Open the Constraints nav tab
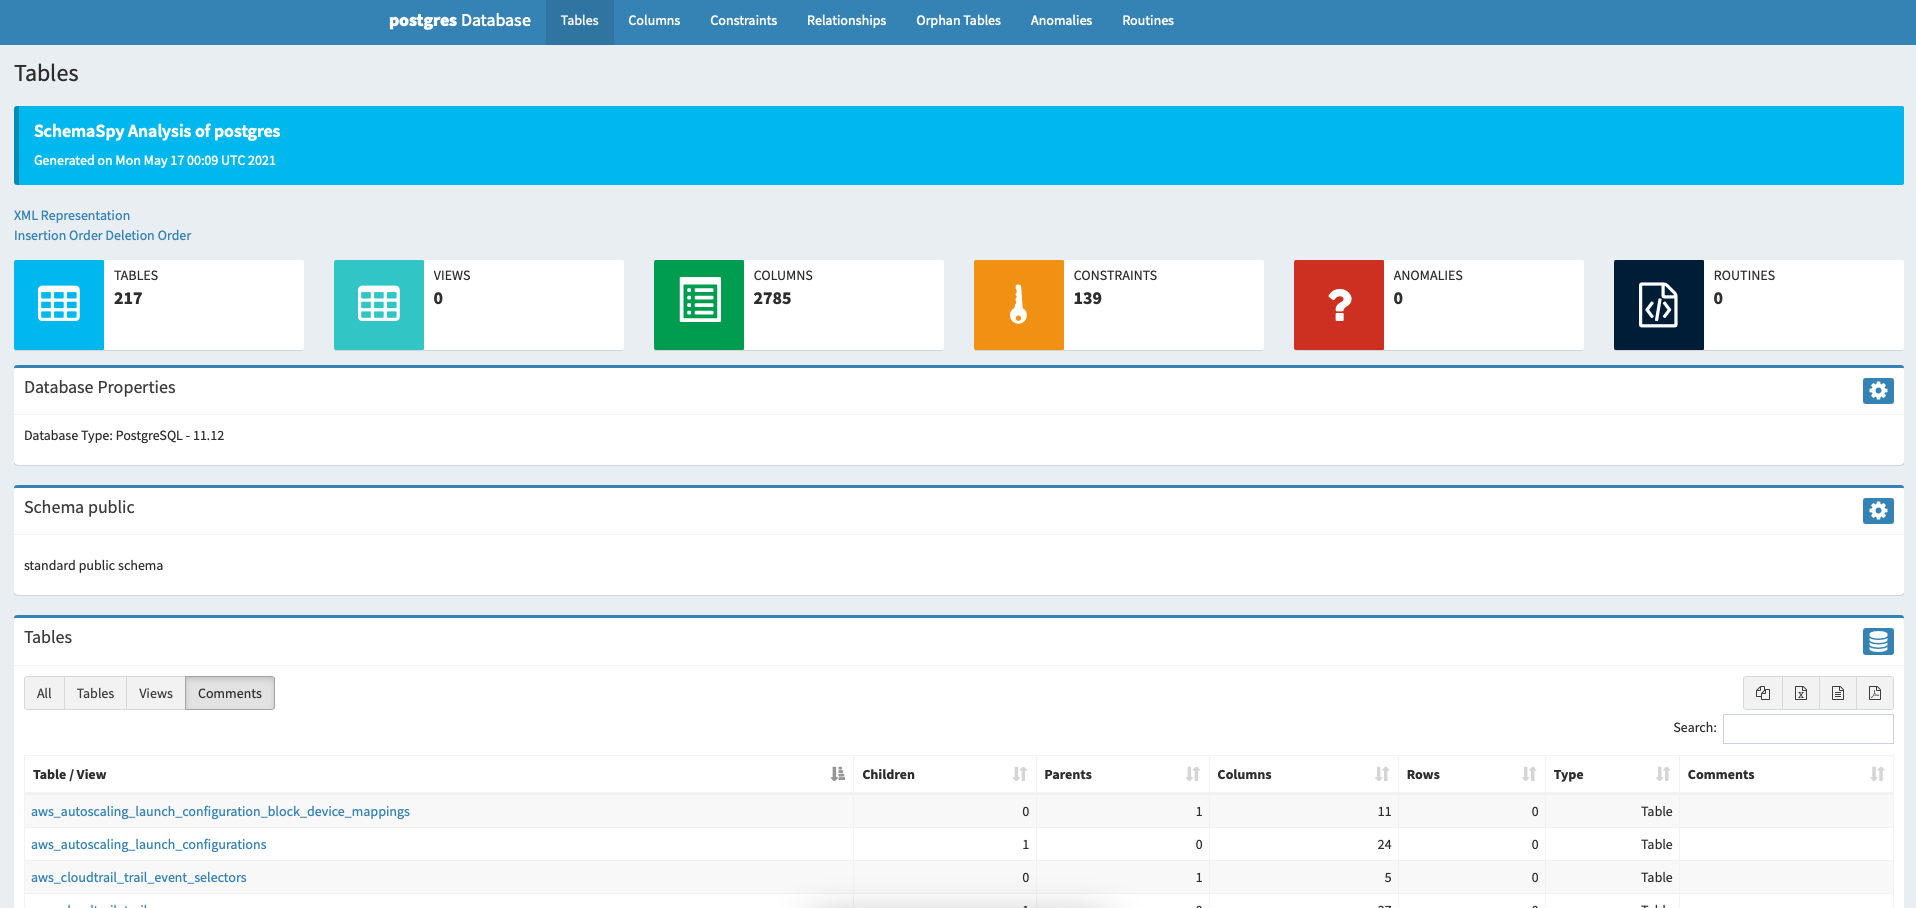The width and height of the screenshot is (1916, 908). point(743,21)
